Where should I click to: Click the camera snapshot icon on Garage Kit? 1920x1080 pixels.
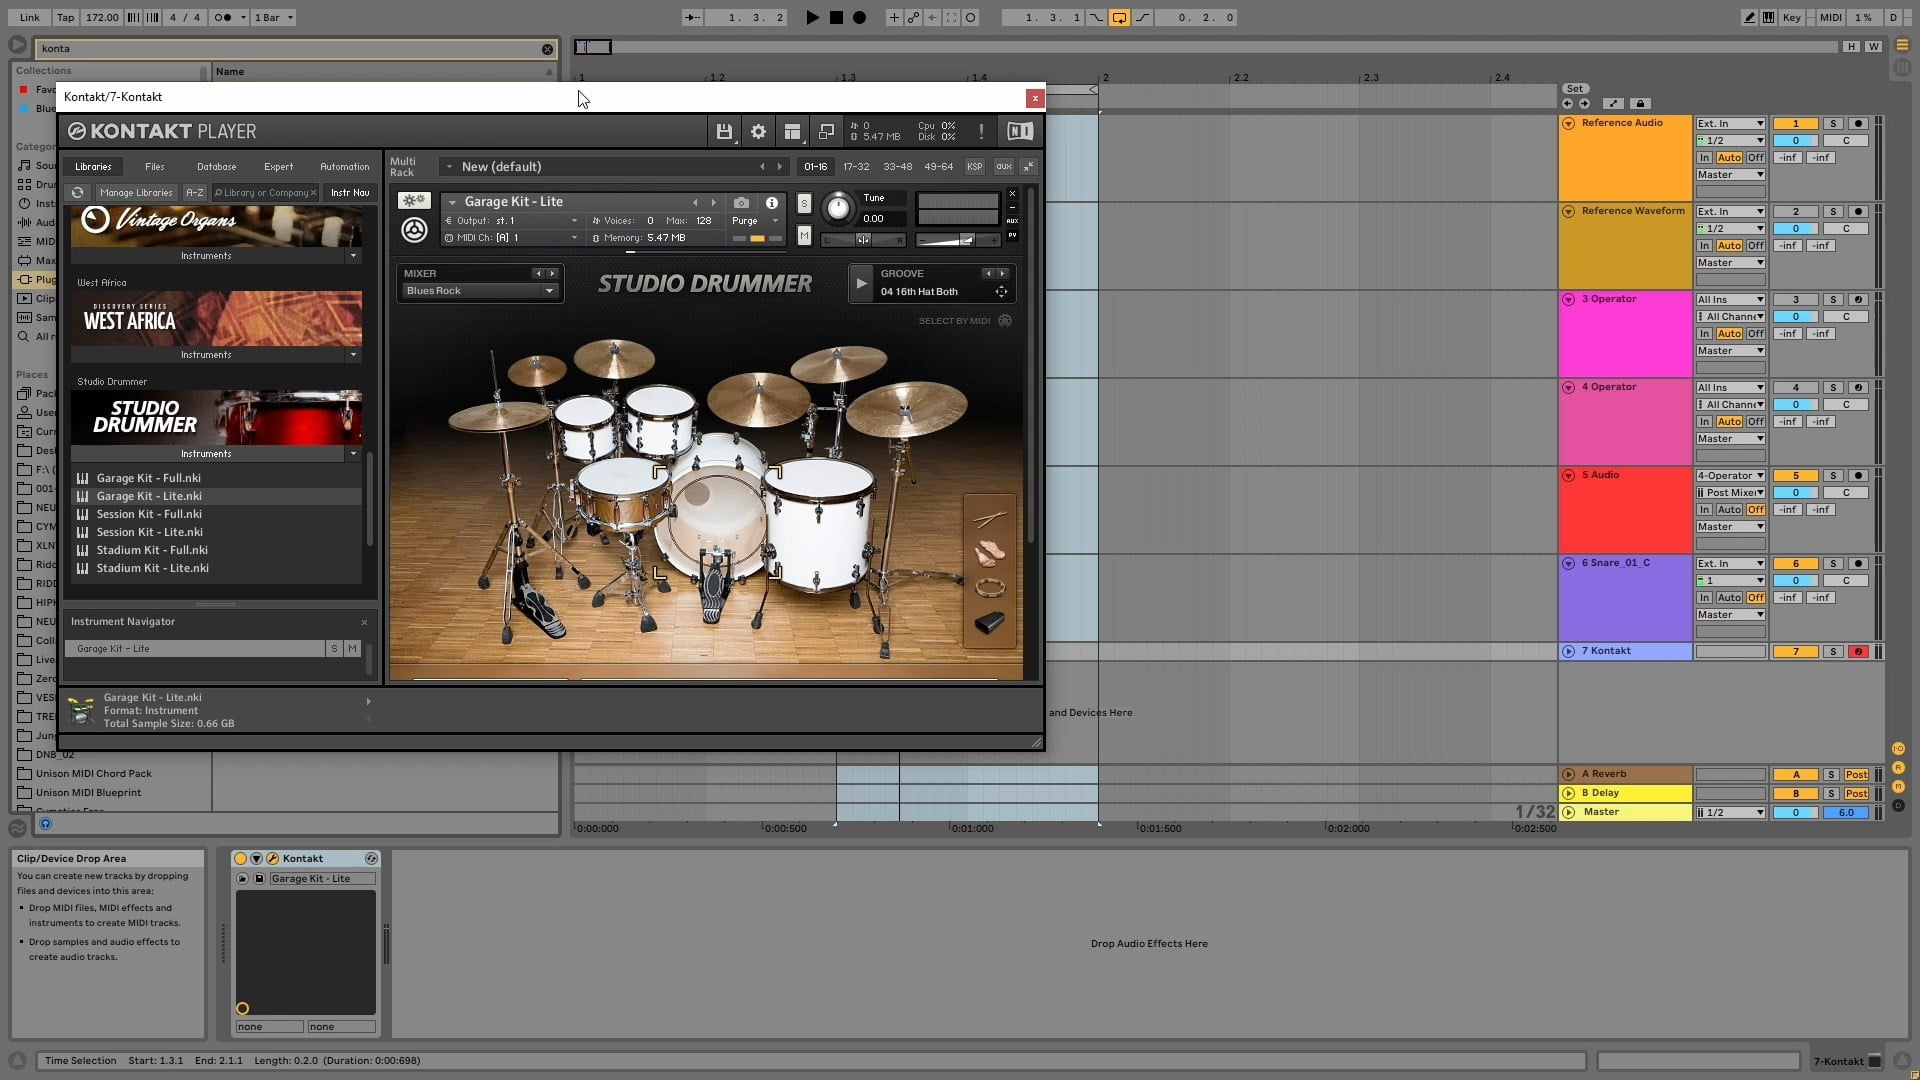coord(742,204)
